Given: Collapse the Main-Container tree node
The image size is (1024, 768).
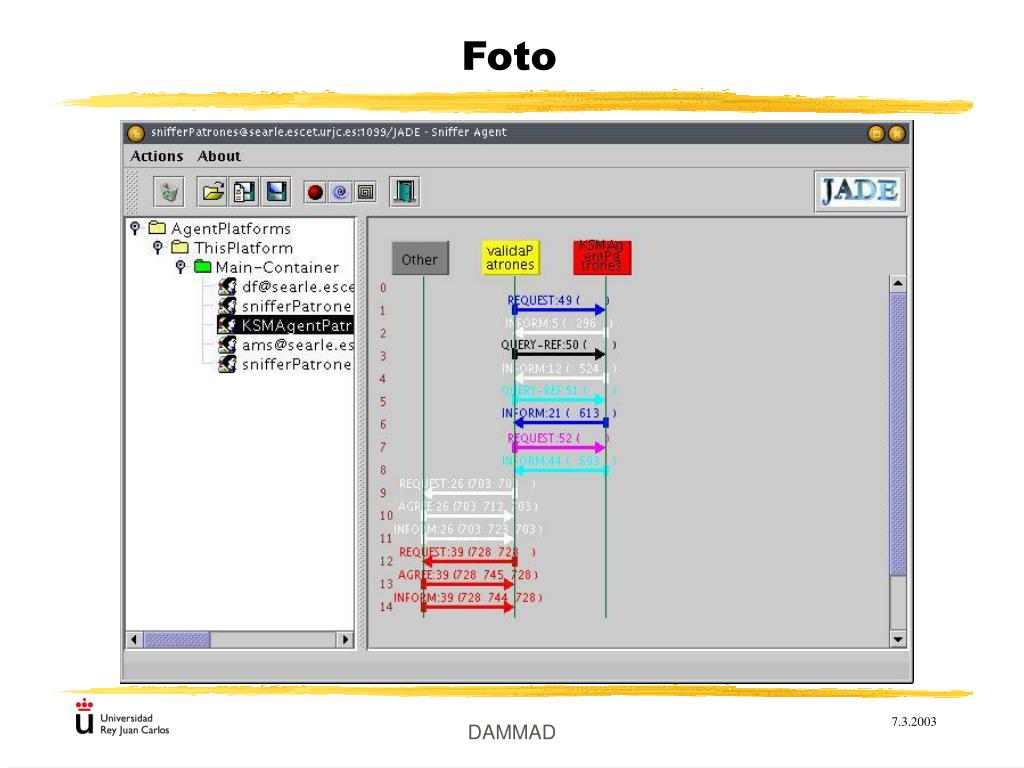Looking at the screenshot, I should (x=180, y=266).
